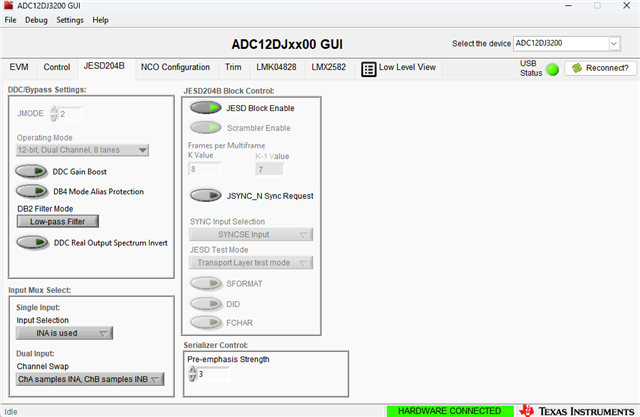Click the K-1 Value field
The image size is (640, 417).
coord(269,169)
